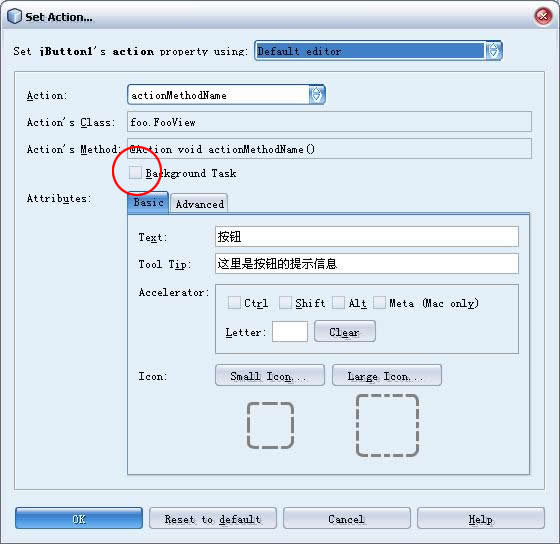Enable the Background Task checkbox
The image size is (560, 544).
[x=135, y=173]
